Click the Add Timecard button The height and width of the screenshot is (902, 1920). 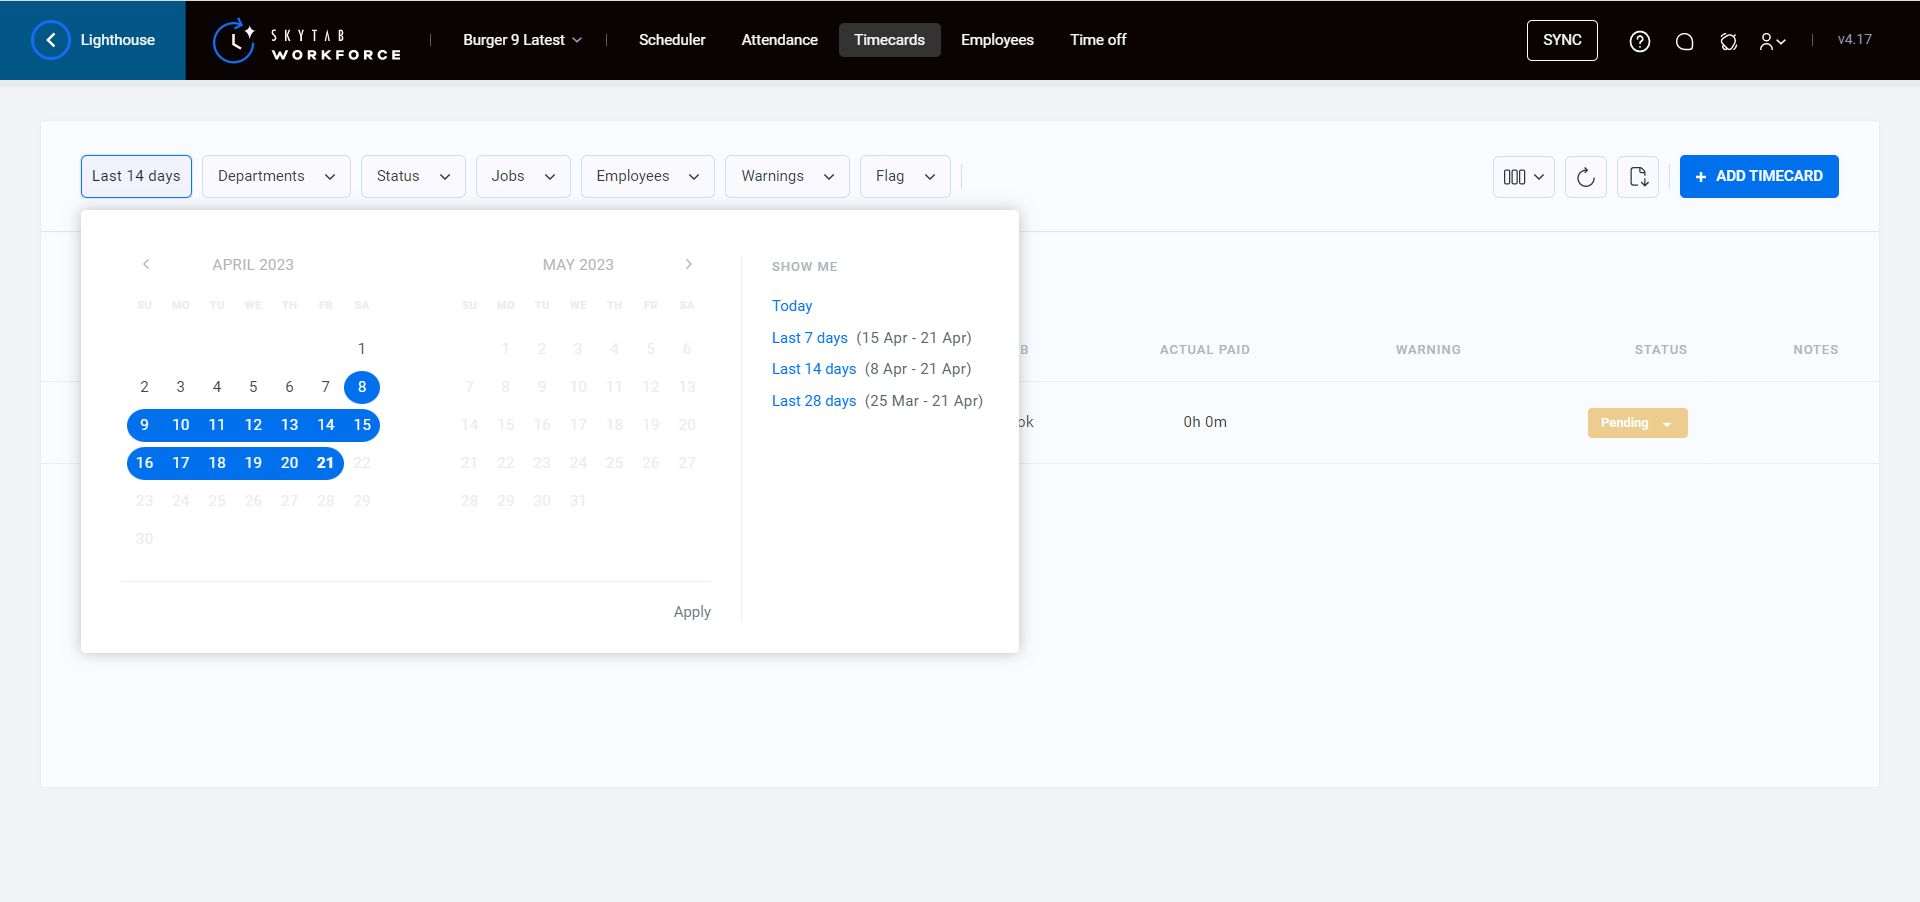click(1758, 176)
